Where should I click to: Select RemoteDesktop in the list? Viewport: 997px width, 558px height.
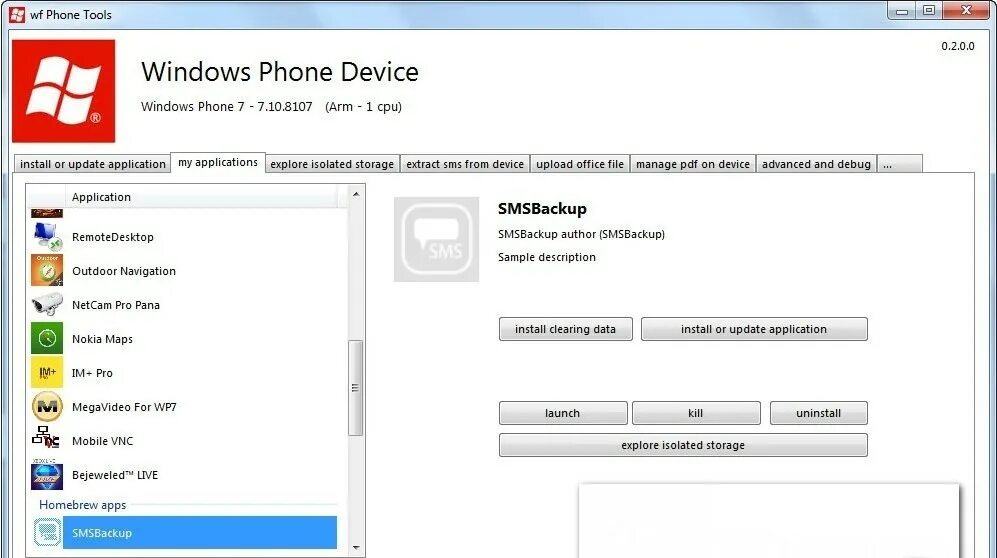[x=113, y=237]
